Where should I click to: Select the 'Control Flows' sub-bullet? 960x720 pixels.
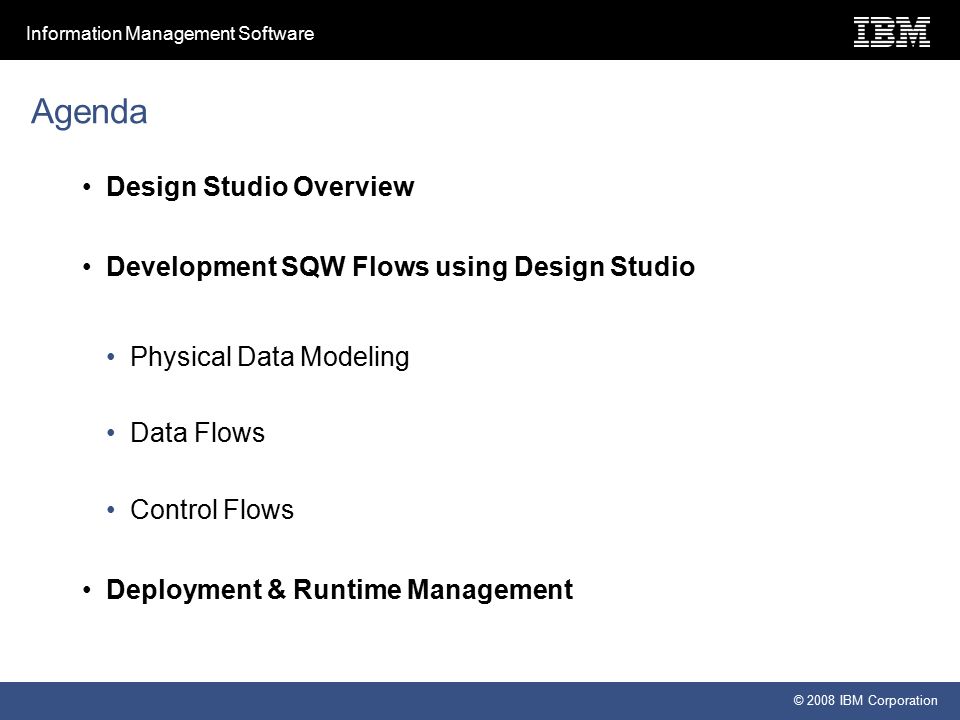click(212, 509)
